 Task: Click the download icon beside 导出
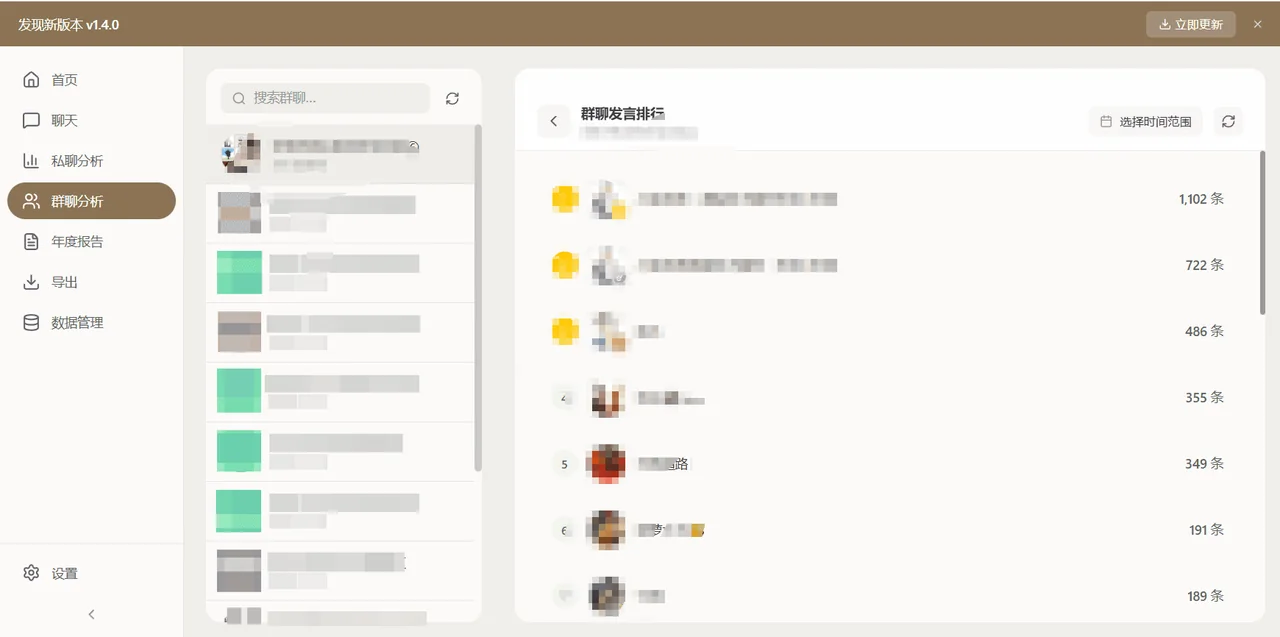31,282
